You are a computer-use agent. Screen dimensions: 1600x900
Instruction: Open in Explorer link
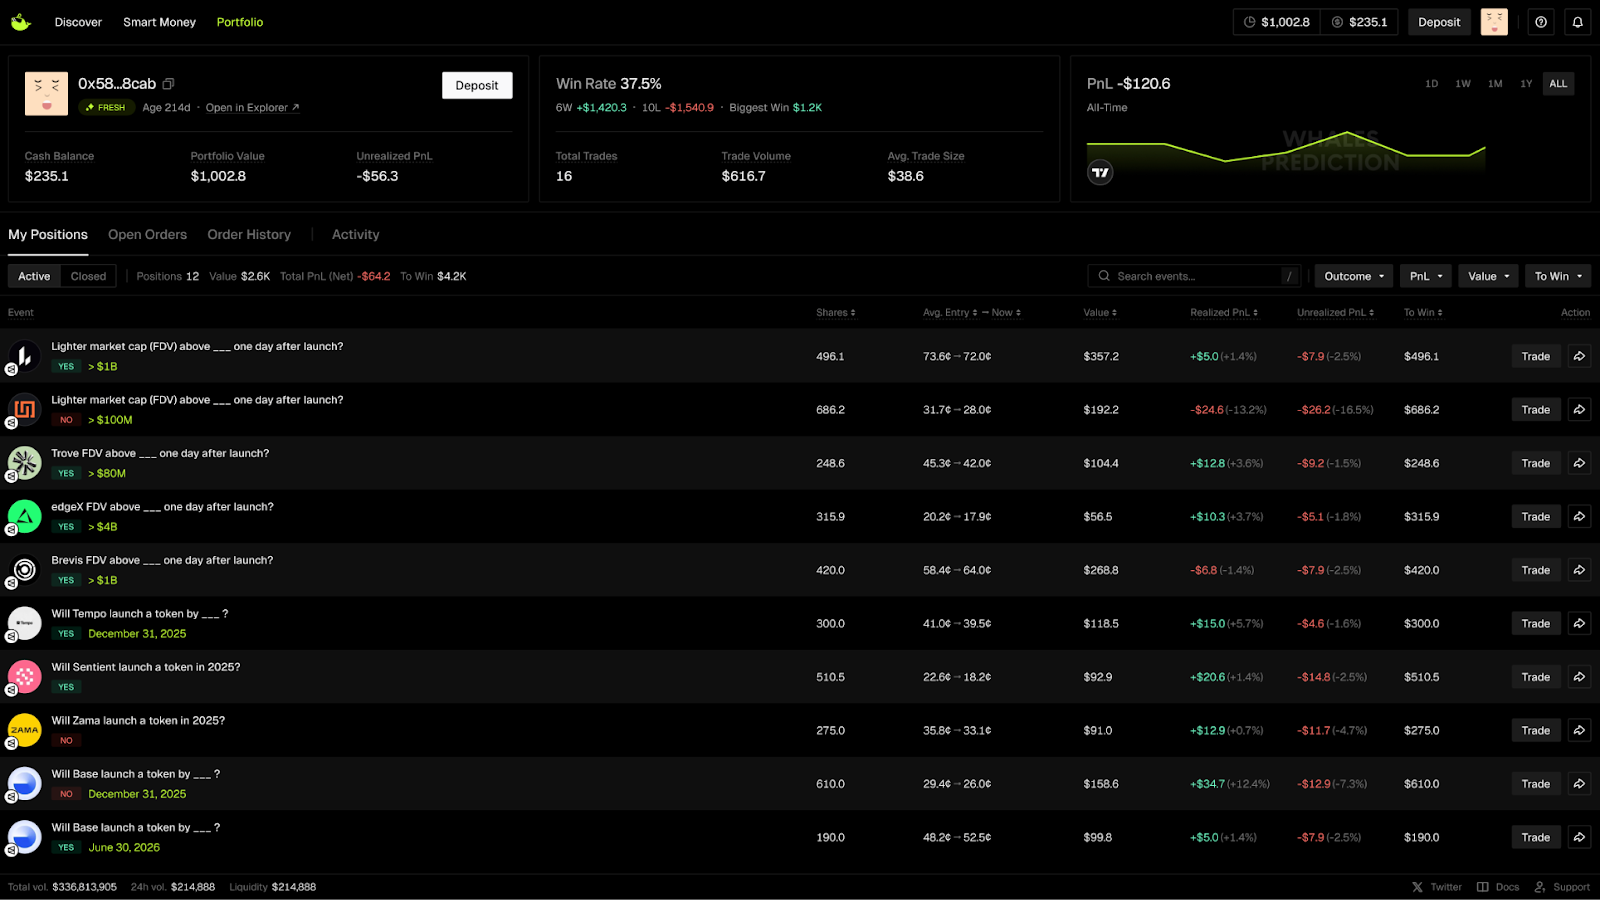(x=252, y=108)
